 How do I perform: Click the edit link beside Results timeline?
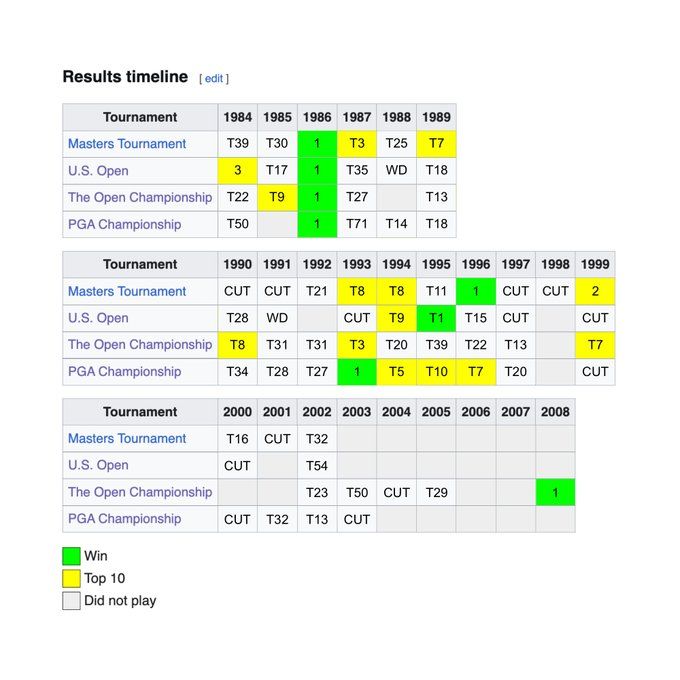click(214, 78)
